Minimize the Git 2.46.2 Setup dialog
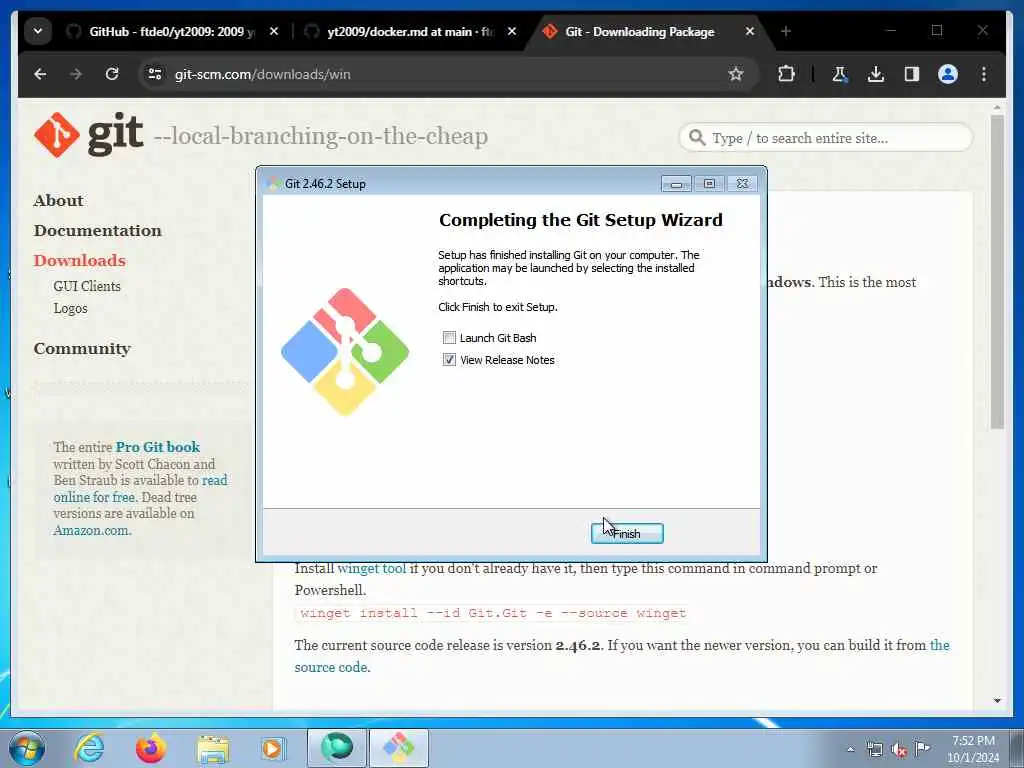Image resolution: width=1024 pixels, height=768 pixels. tap(677, 184)
